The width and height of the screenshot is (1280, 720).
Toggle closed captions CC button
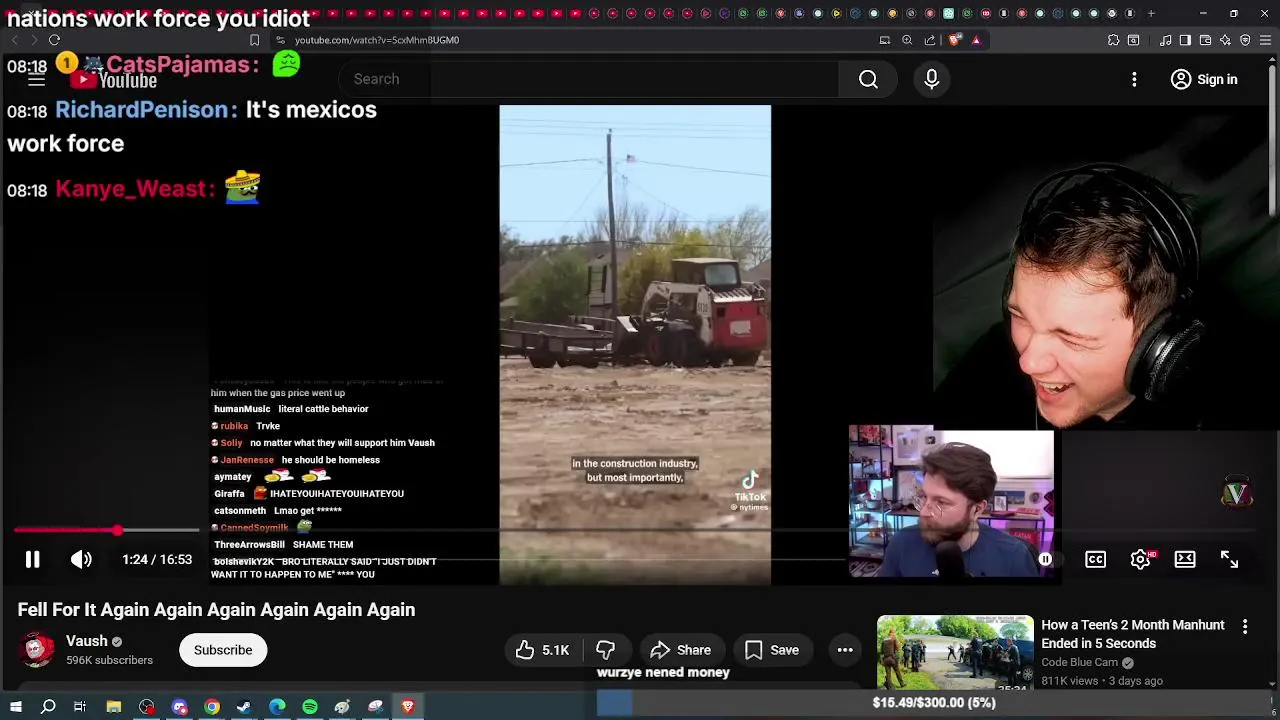point(1096,560)
